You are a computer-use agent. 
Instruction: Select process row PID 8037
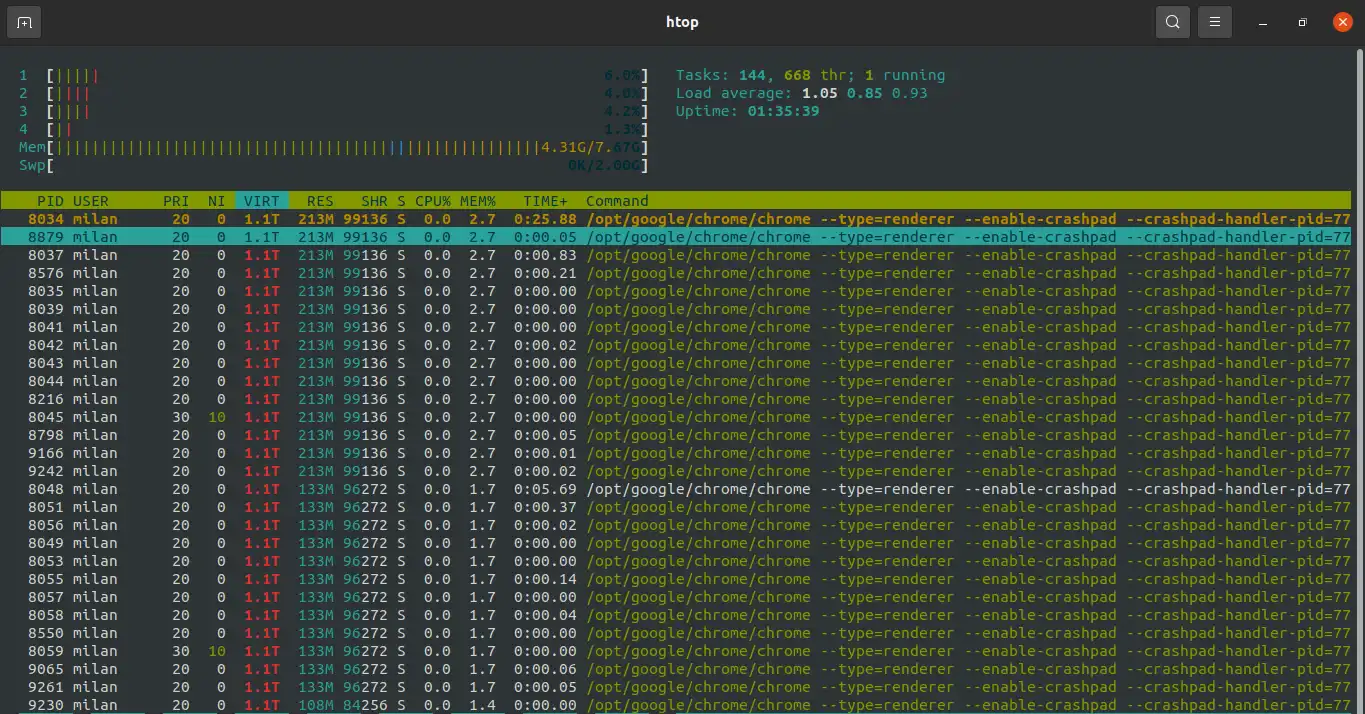pos(676,255)
